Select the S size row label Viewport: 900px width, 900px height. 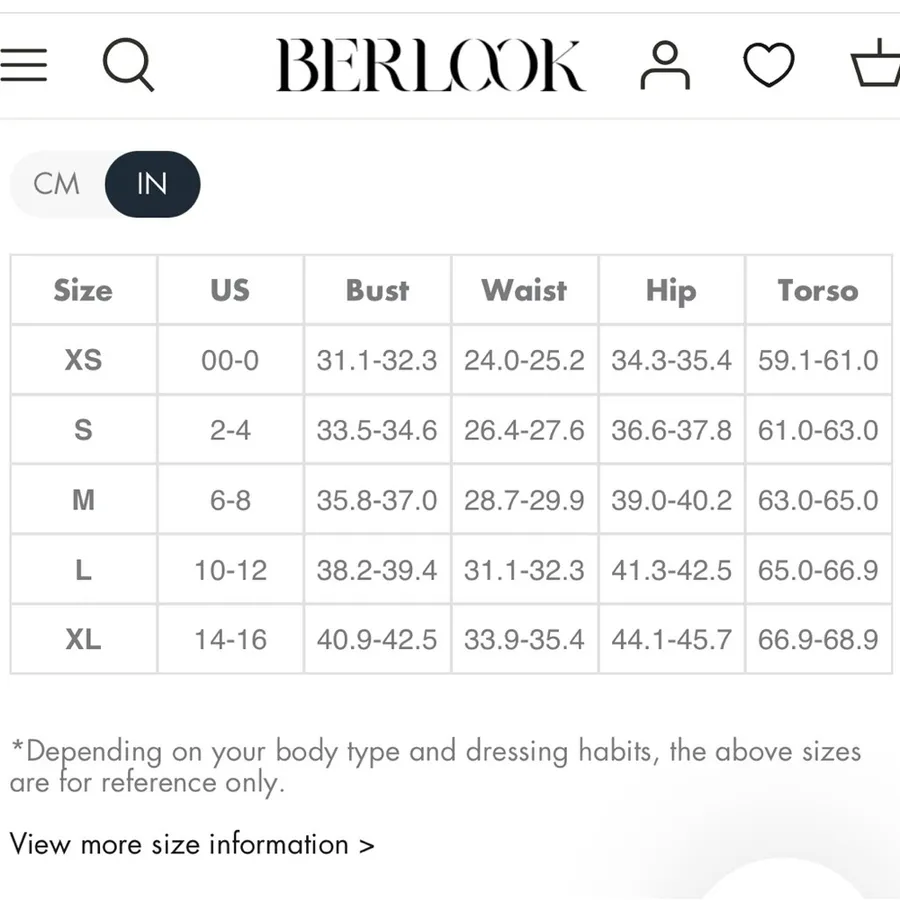[83, 430]
